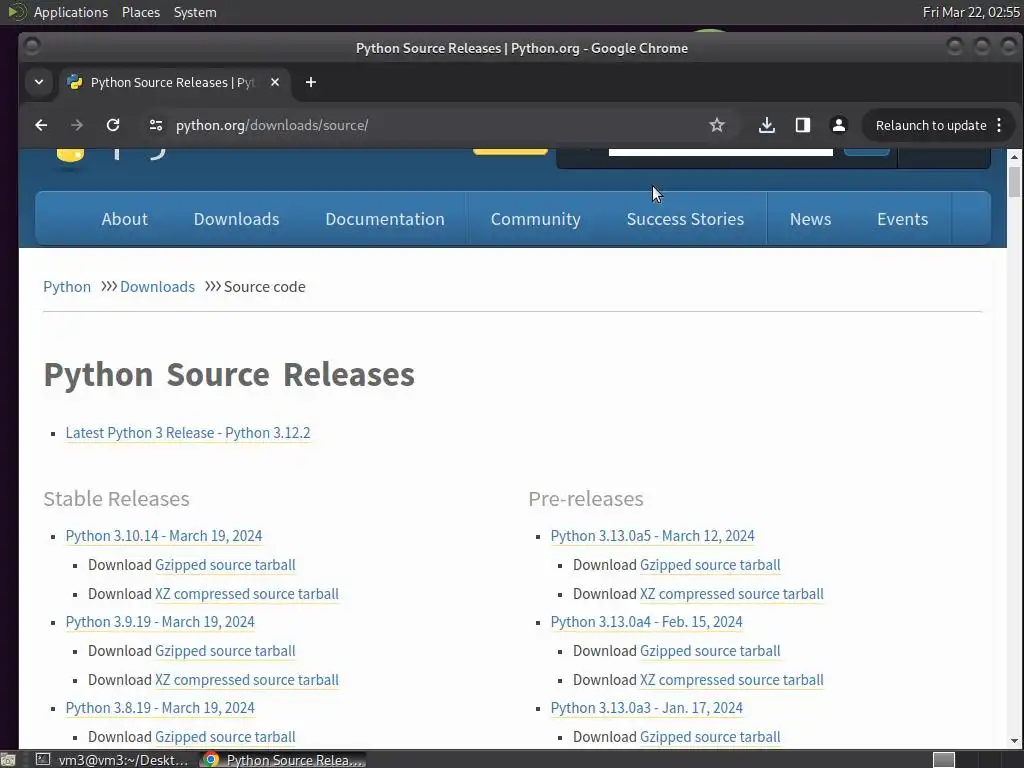Viewport: 1024px width, 768px height.
Task: Click the clock showing Fri Mar 22
Action: [x=970, y=12]
